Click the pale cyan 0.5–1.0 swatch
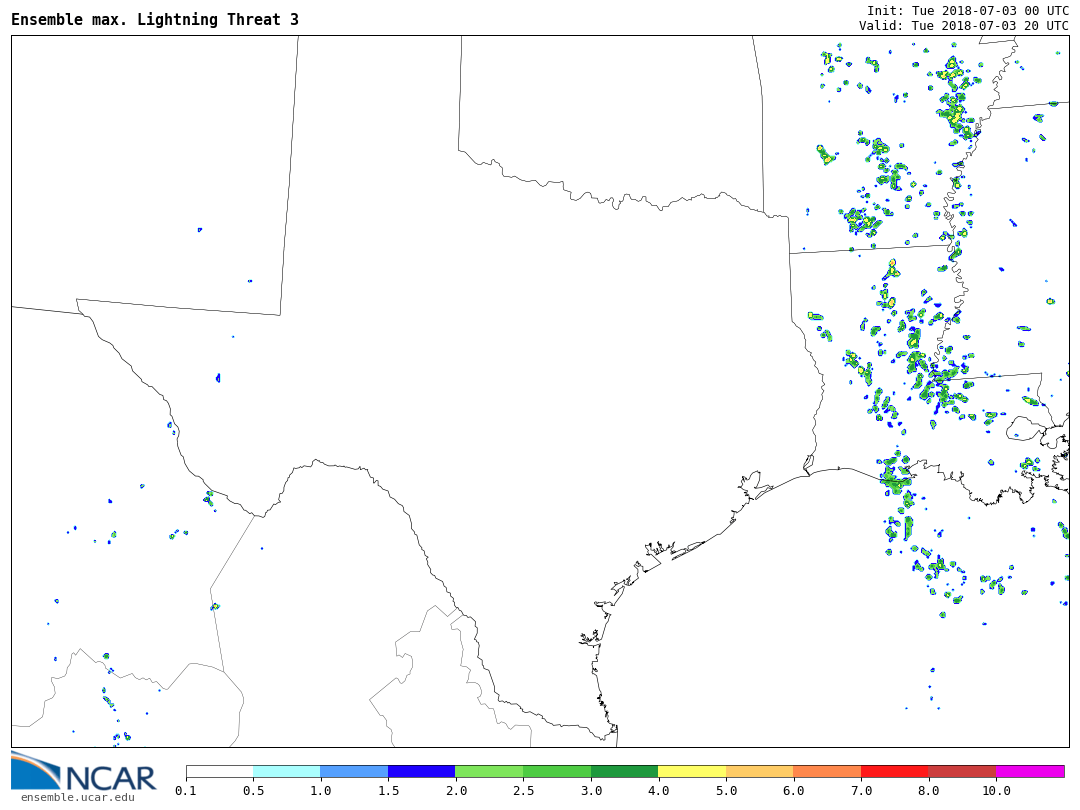Image resolution: width=1080 pixels, height=810 pixels. (x=287, y=772)
